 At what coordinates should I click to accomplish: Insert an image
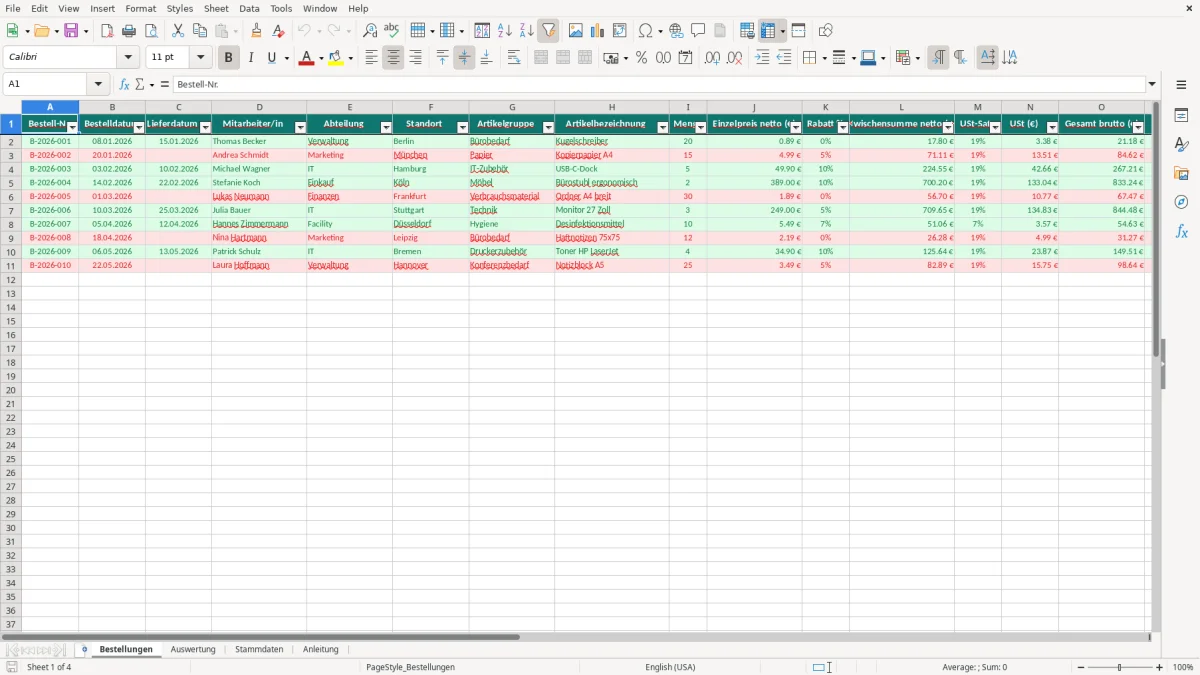576,31
